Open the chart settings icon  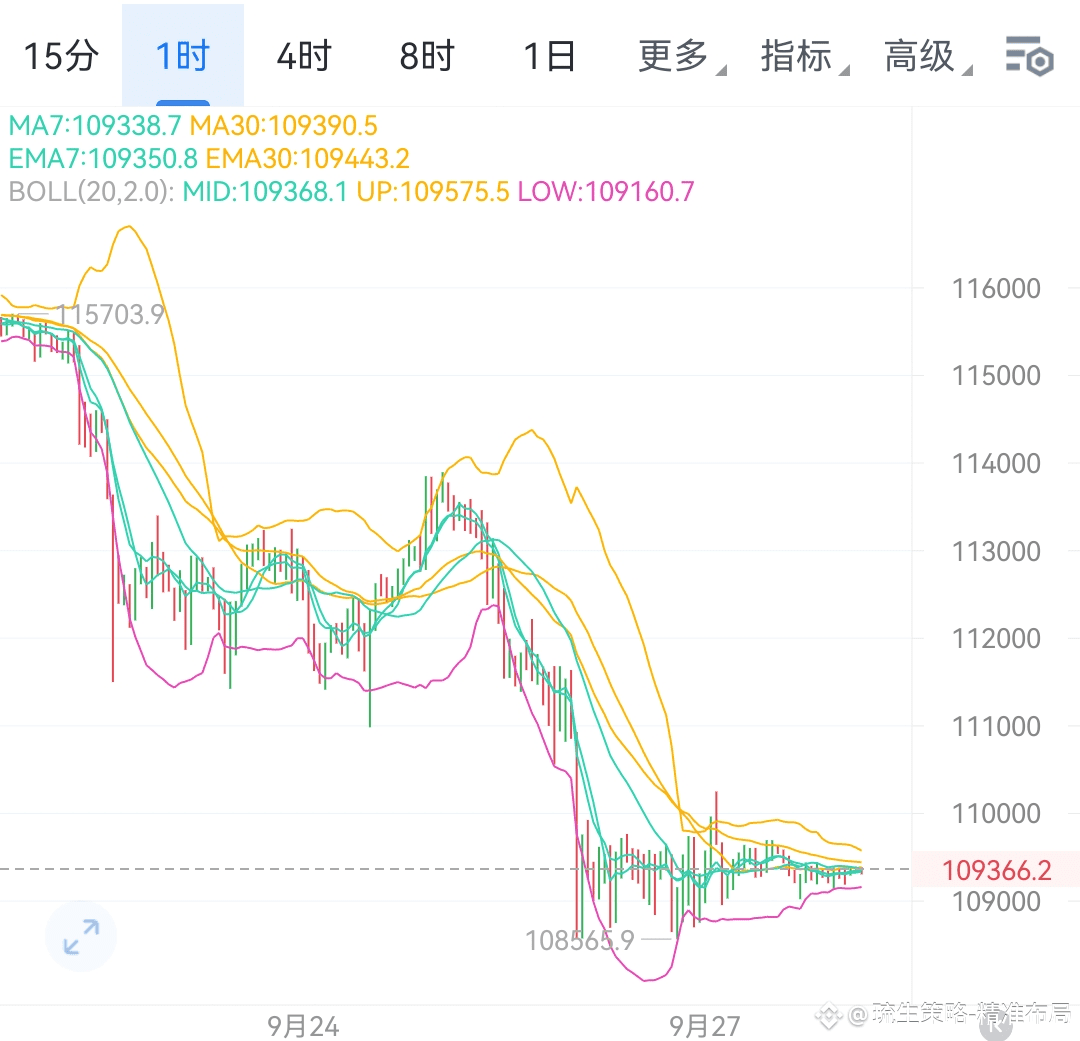(x=1029, y=56)
